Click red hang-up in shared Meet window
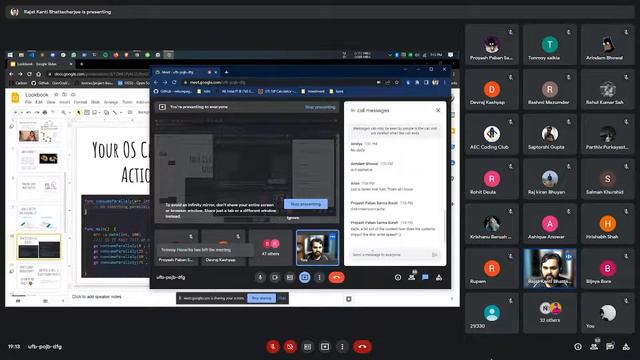Image resolution: width=640 pixels, height=360 pixels. (x=336, y=277)
